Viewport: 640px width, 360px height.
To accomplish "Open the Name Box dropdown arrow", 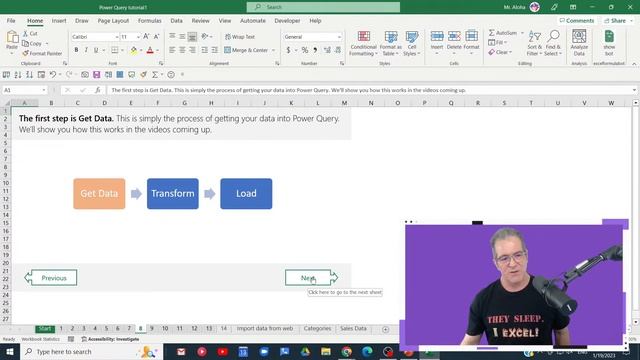I will pyautogui.click(x=44, y=90).
